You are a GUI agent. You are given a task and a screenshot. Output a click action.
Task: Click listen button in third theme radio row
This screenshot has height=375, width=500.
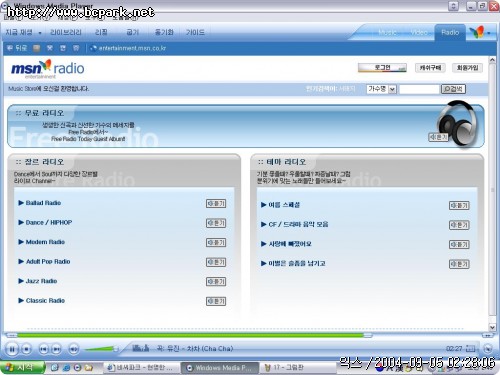459,244
